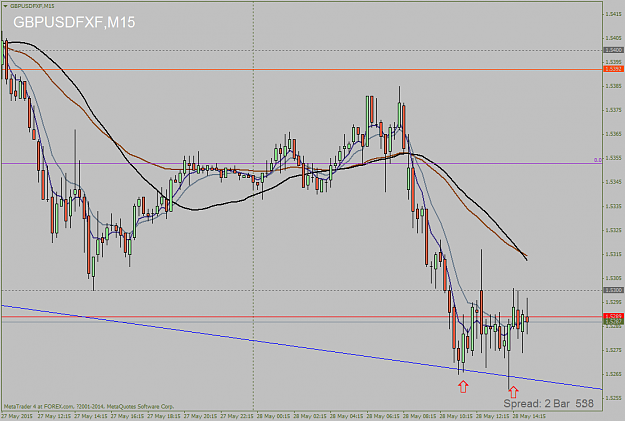
Task: Click the 27 May 18:15 time label
Action: coord(165,417)
